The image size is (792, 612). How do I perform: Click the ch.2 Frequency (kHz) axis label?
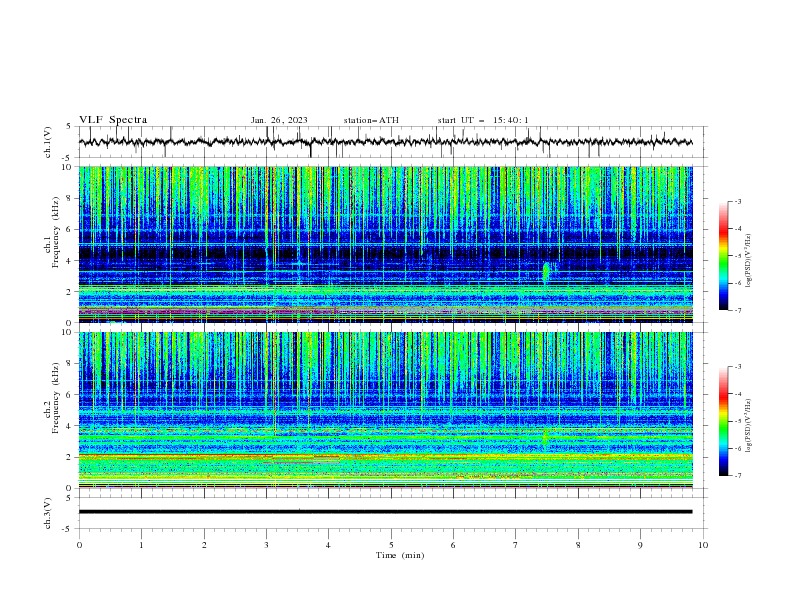coord(52,398)
